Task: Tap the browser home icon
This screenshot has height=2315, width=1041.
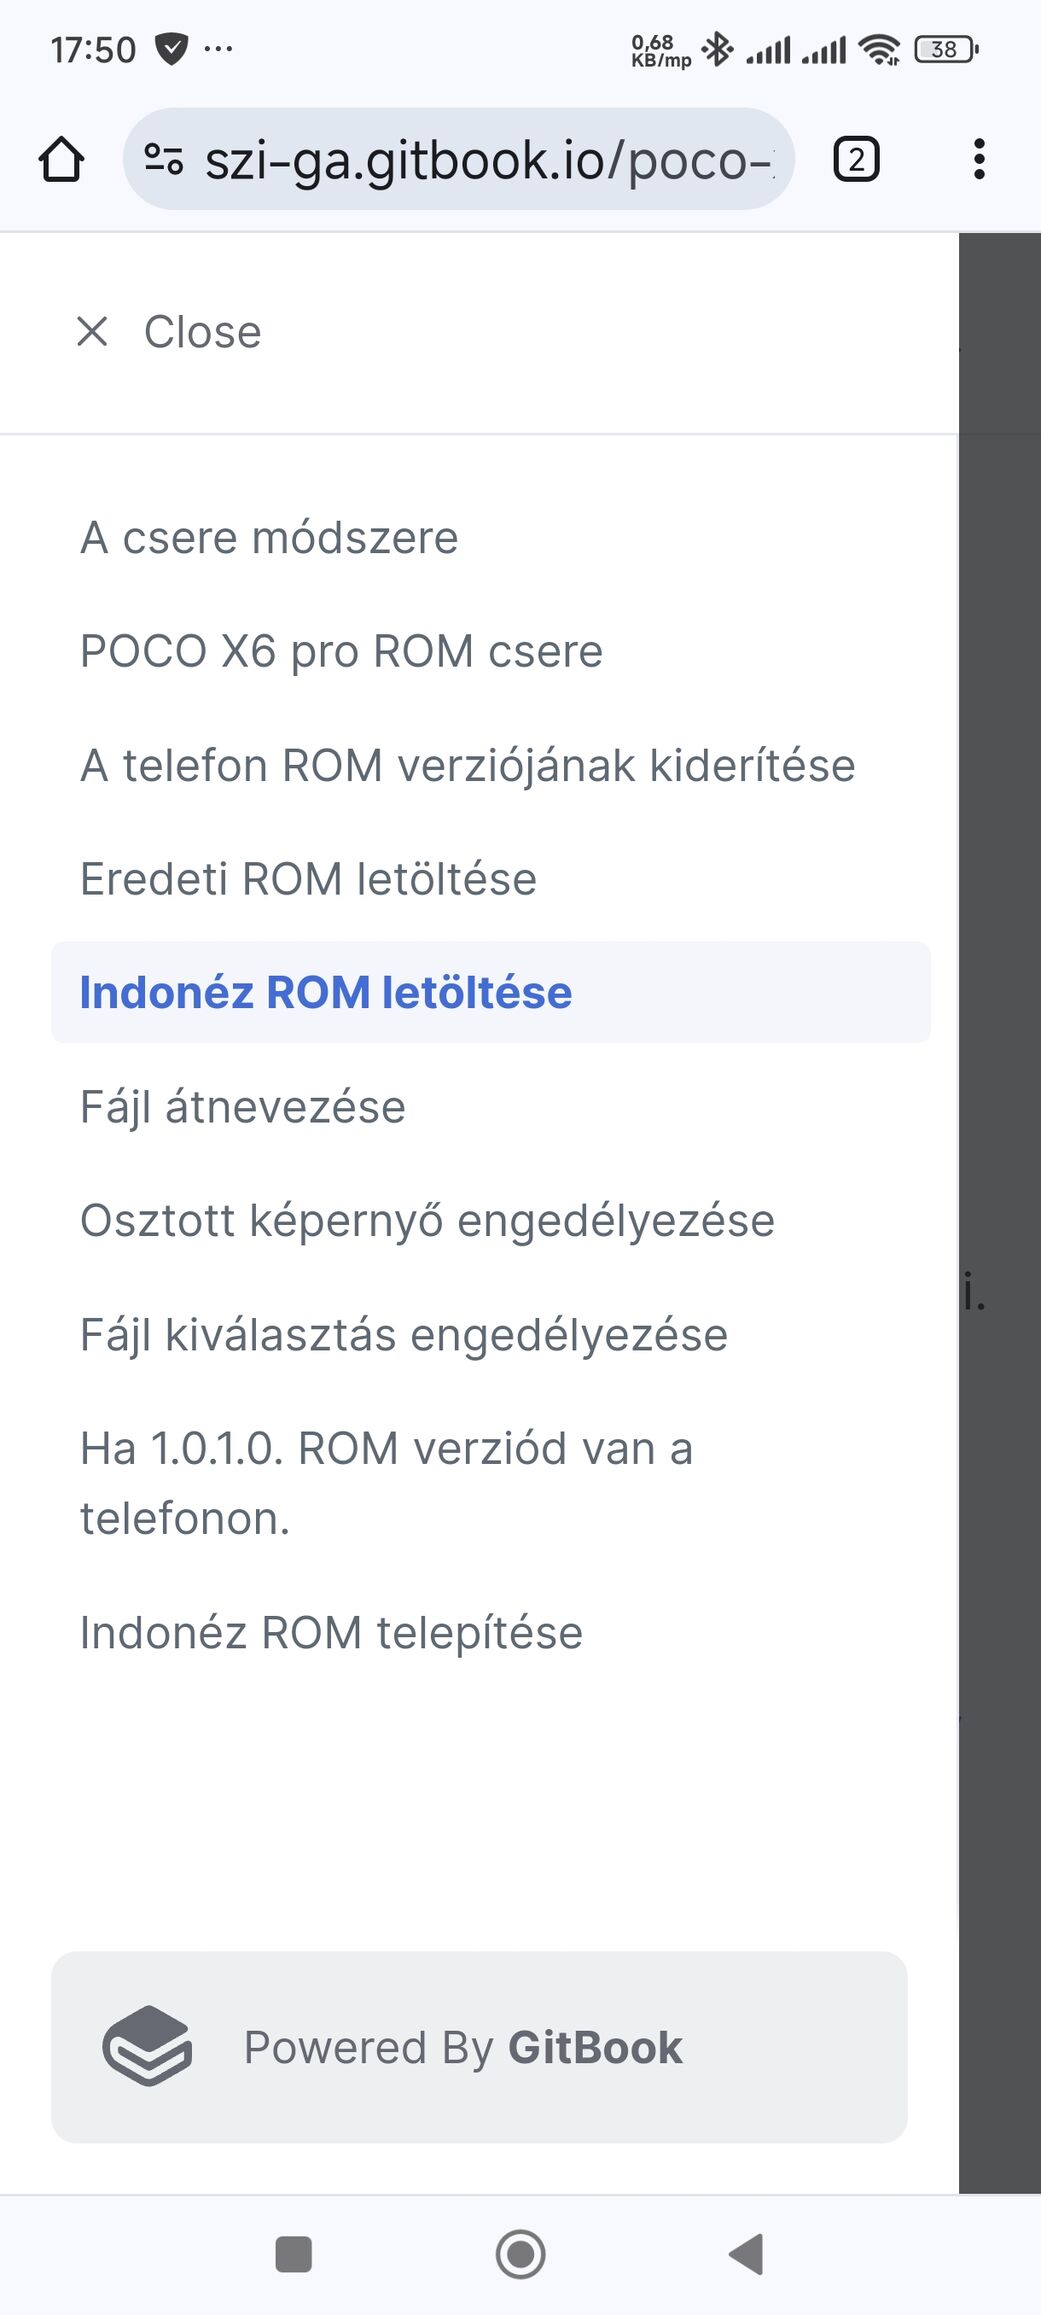Action: tap(61, 159)
